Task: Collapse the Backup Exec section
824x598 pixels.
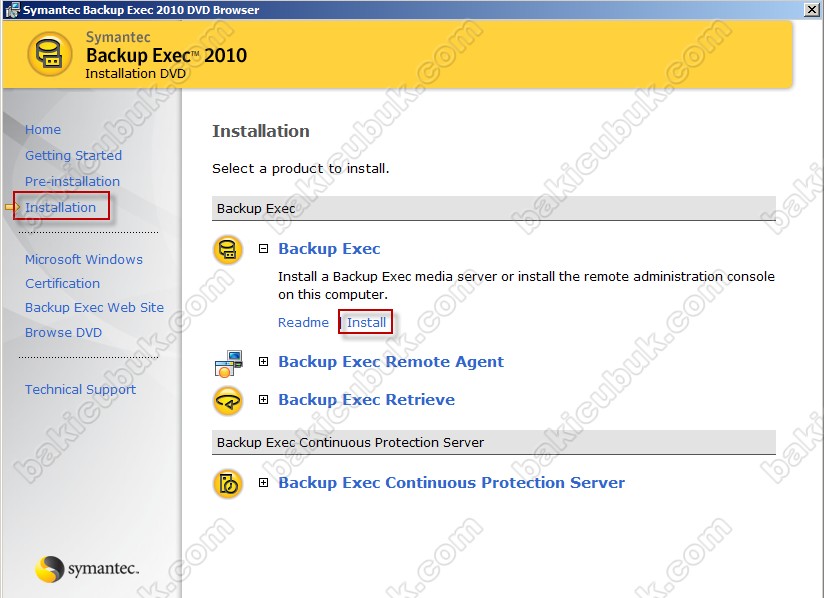Action: coord(263,249)
